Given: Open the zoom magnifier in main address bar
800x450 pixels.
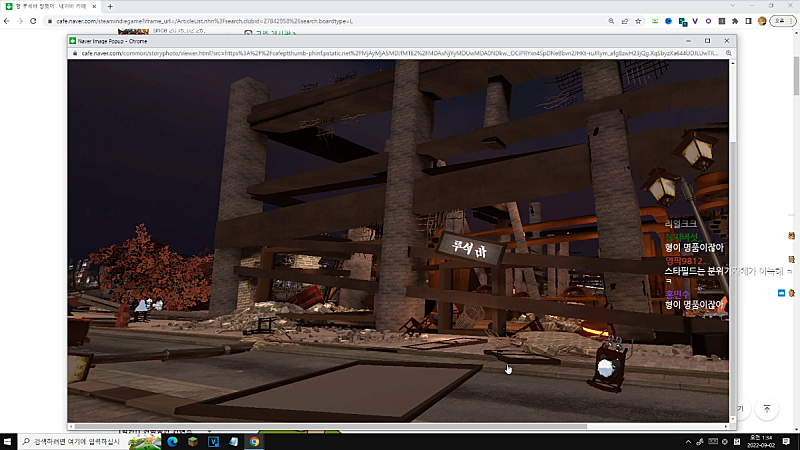Looking at the screenshot, I should coord(611,21).
